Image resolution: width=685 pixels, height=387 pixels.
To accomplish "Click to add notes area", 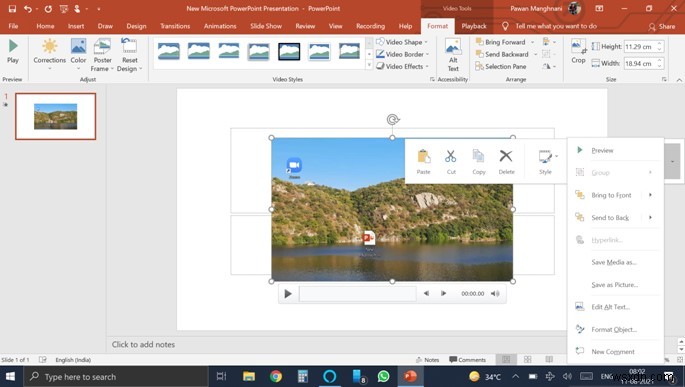I will point(143,345).
